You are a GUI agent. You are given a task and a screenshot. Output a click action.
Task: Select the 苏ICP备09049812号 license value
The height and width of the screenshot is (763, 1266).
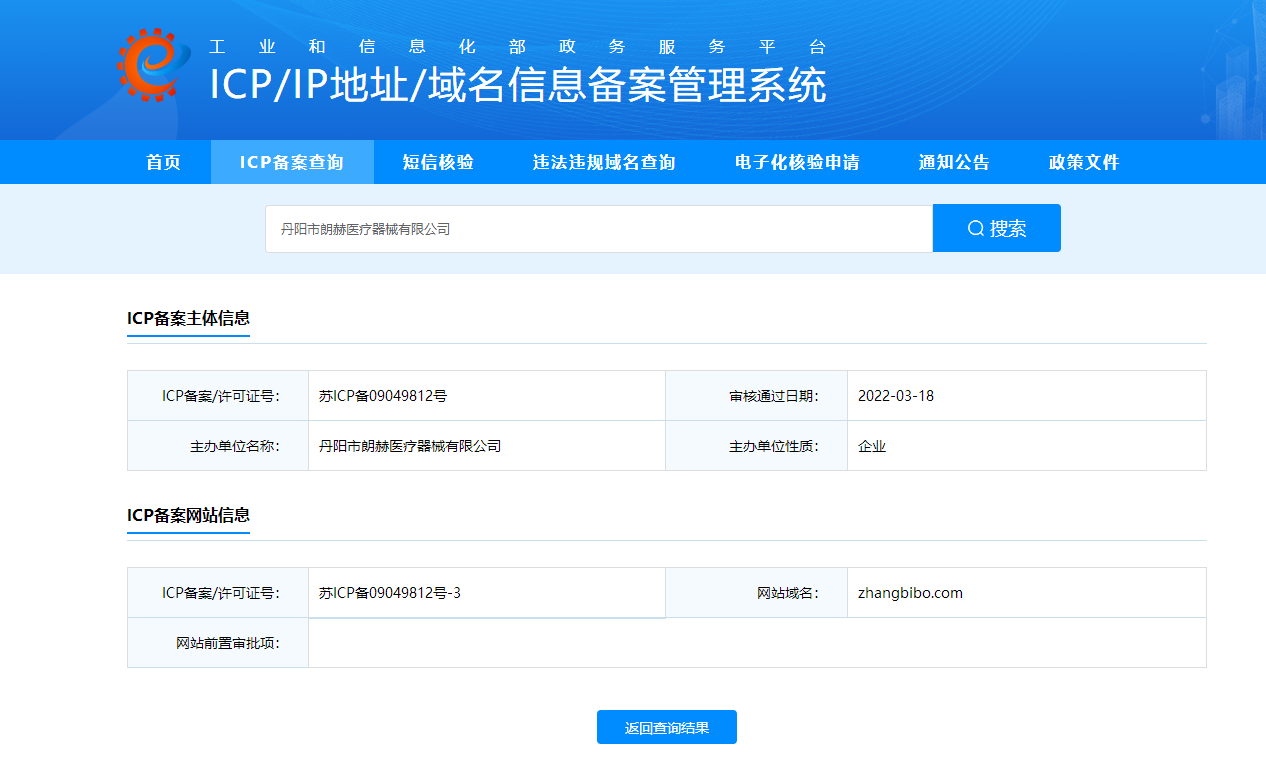pos(383,396)
